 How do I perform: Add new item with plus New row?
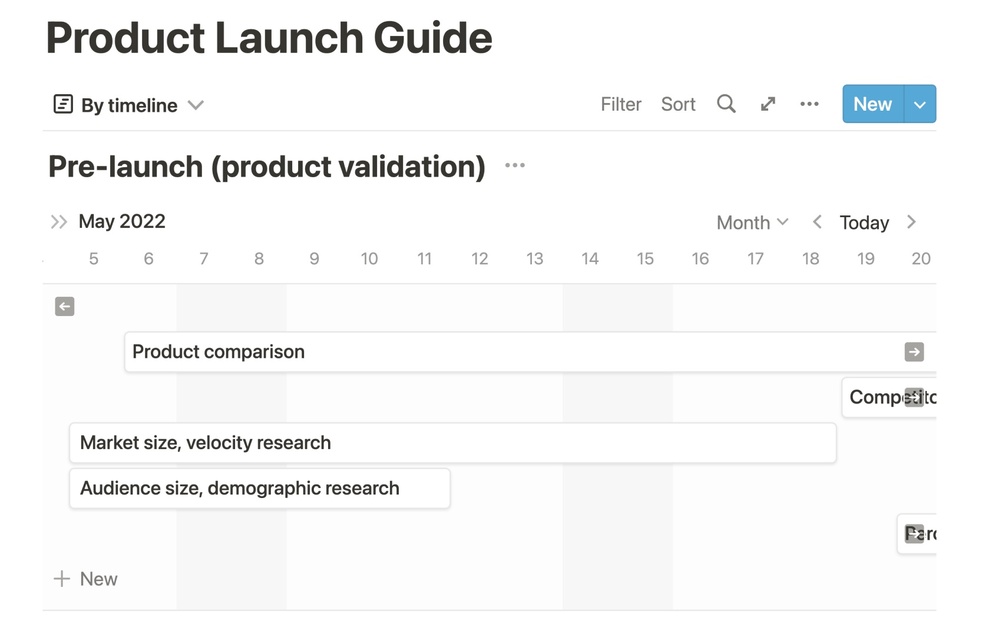(x=86, y=579)
